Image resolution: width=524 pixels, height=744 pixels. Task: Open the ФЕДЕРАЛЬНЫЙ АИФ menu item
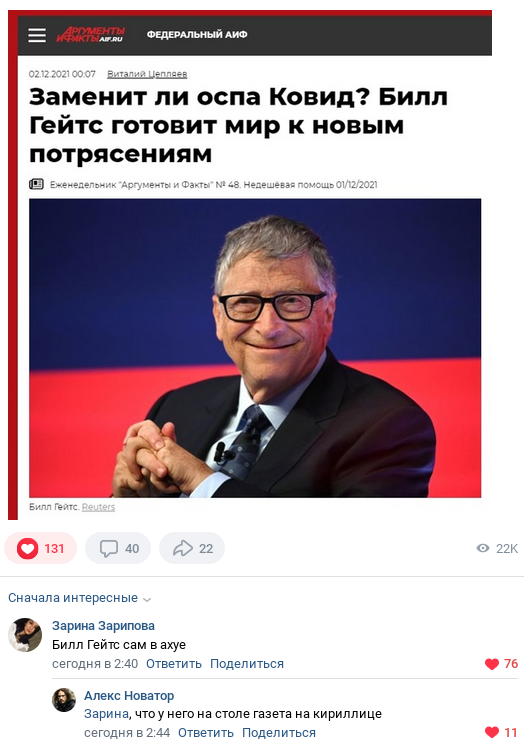(x=197, y=35)
